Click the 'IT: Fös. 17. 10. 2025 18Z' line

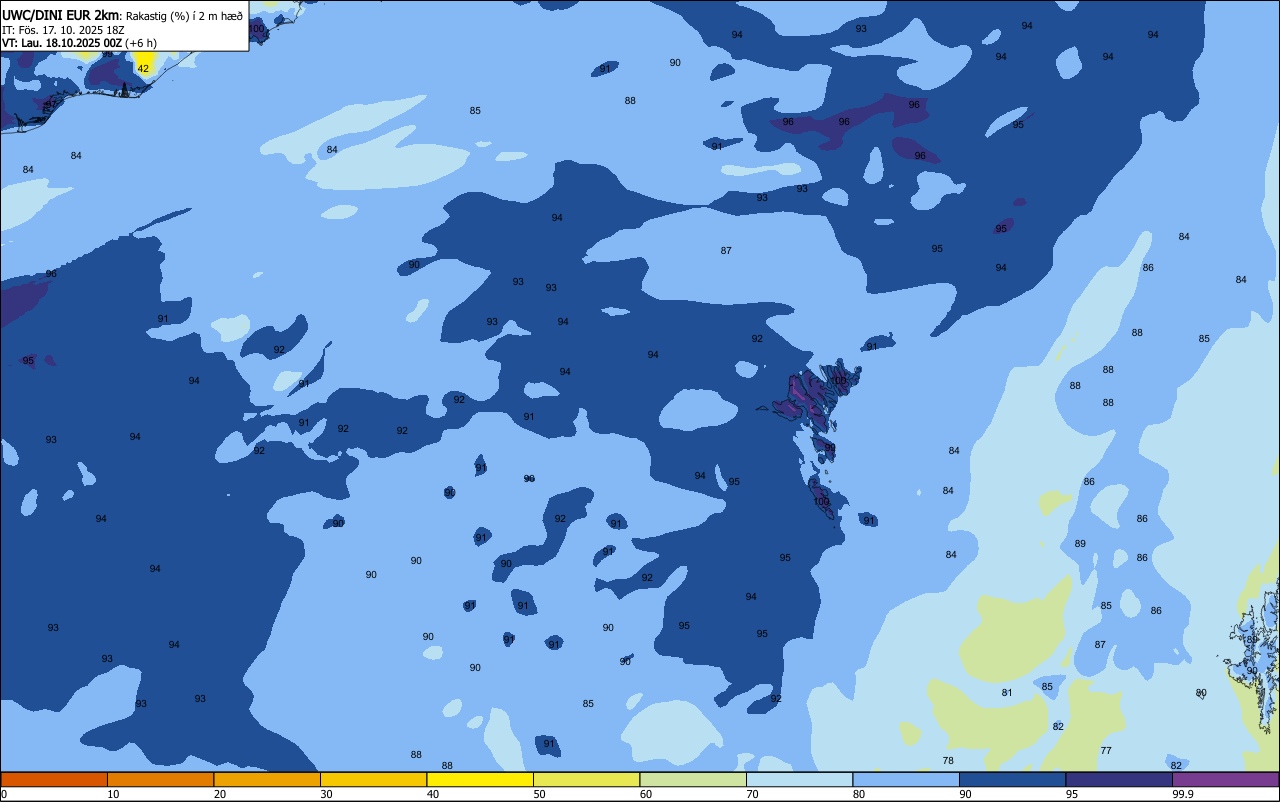[x=63, y=29]
